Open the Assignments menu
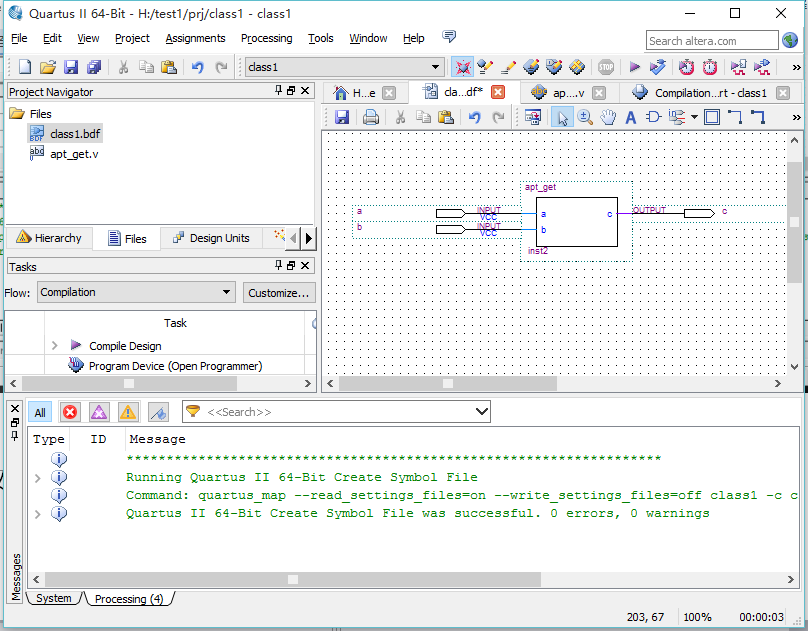The width and height of the screenshot is (808, 631). tap(195, 38)
